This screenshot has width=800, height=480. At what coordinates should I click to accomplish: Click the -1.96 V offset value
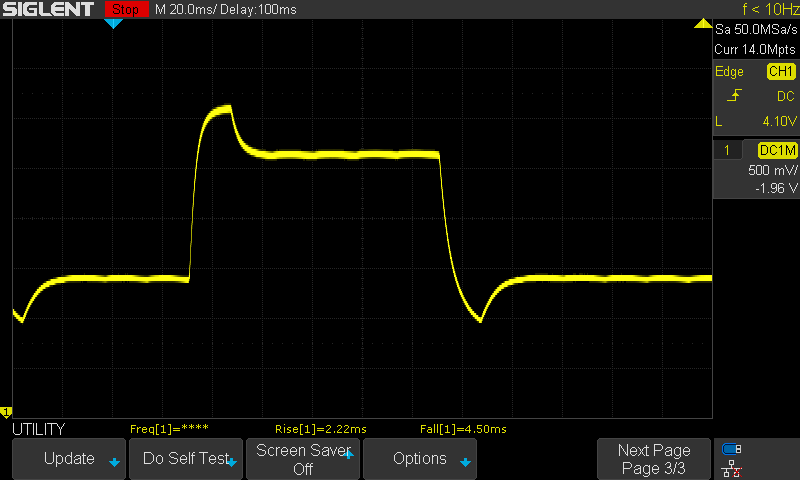[x=776, y=188]
